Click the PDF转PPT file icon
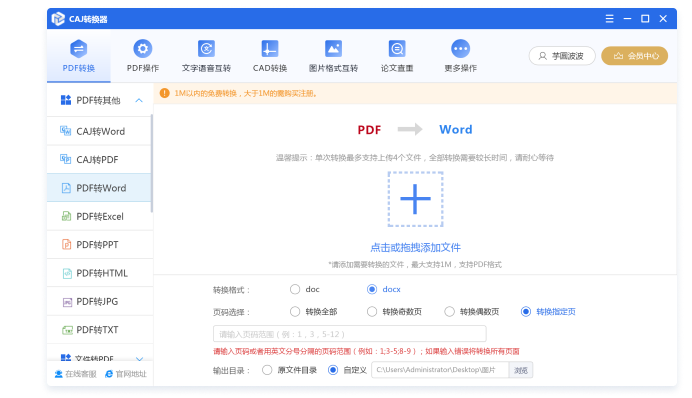 [x=66, y=244]
